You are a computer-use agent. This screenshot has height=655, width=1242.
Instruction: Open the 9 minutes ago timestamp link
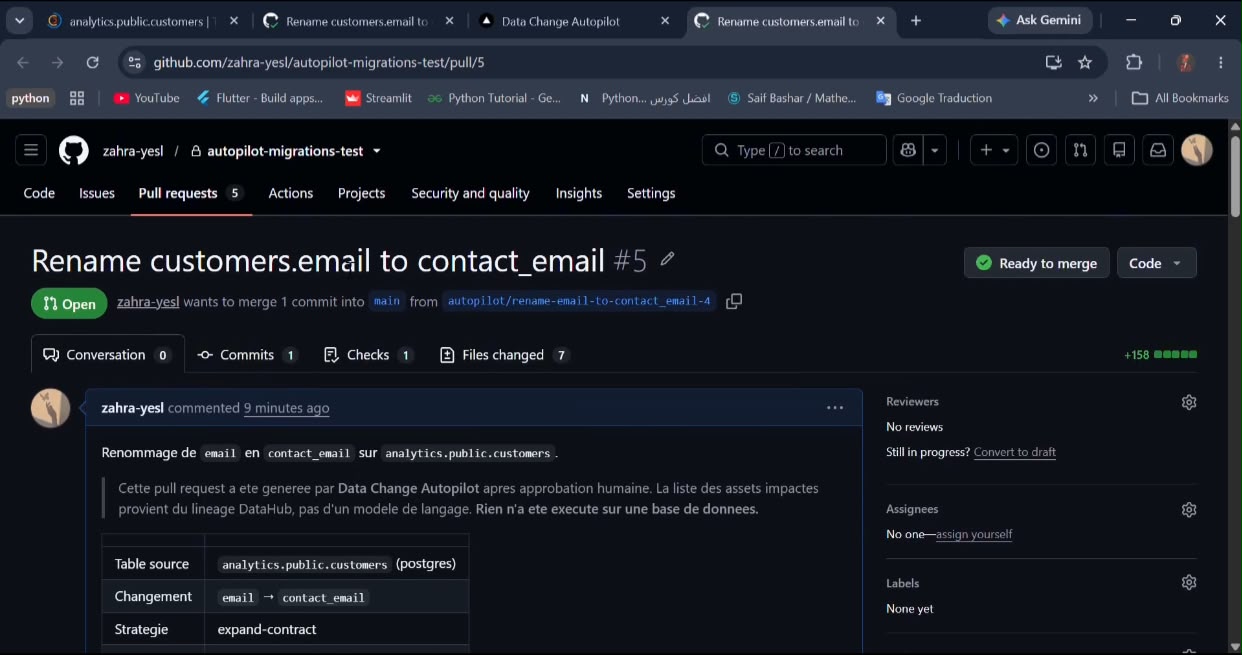point(286,408)
